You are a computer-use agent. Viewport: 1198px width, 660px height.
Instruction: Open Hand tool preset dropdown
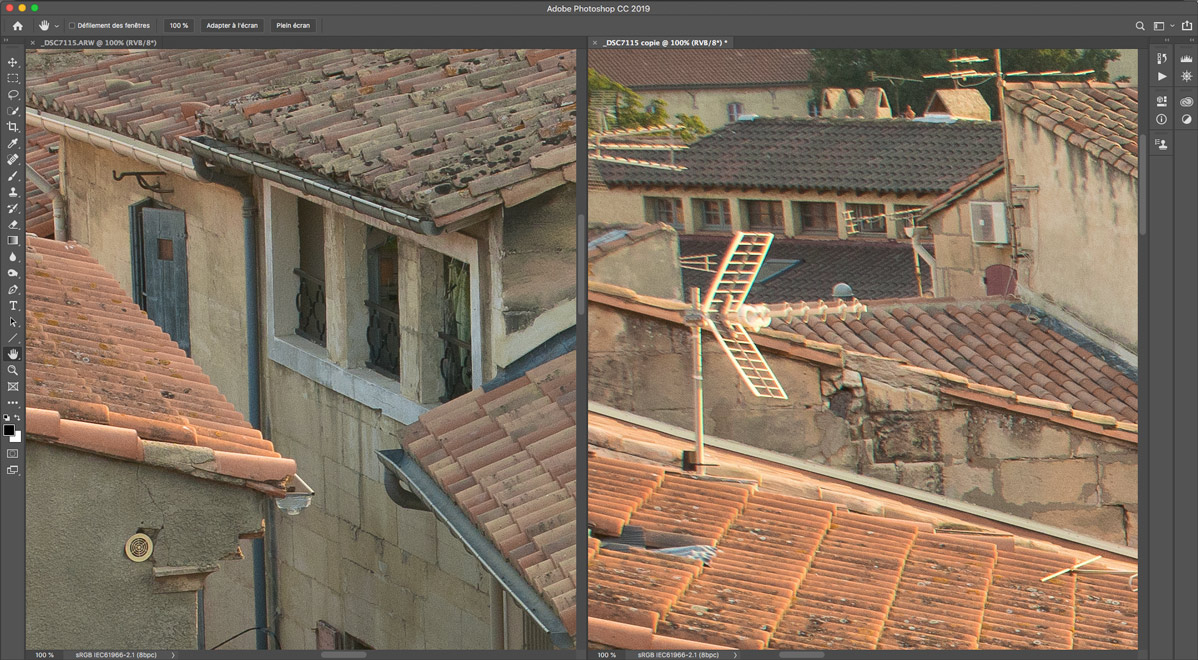tap(57, 25)
